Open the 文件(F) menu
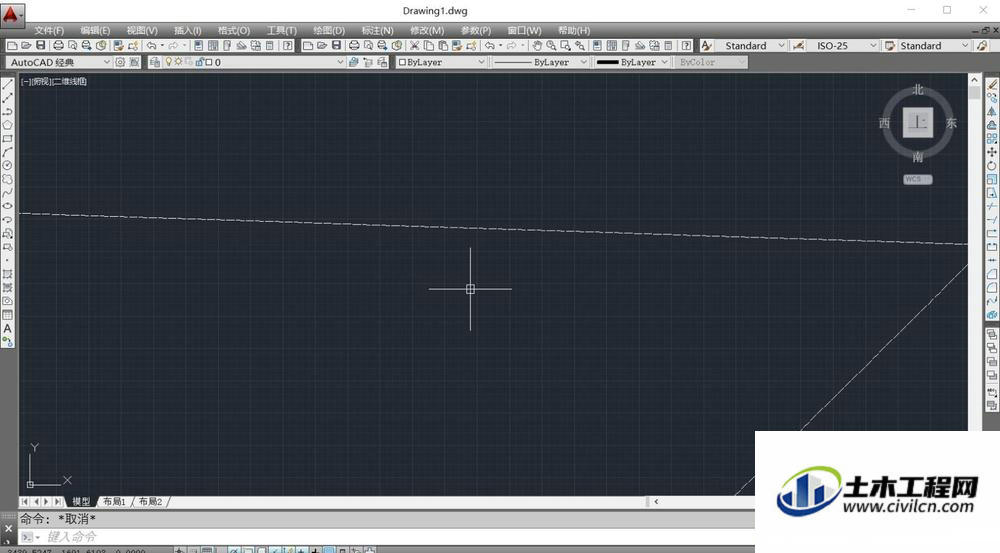The width and height of the screenshot is (1000, 553). tap(49, 30)
